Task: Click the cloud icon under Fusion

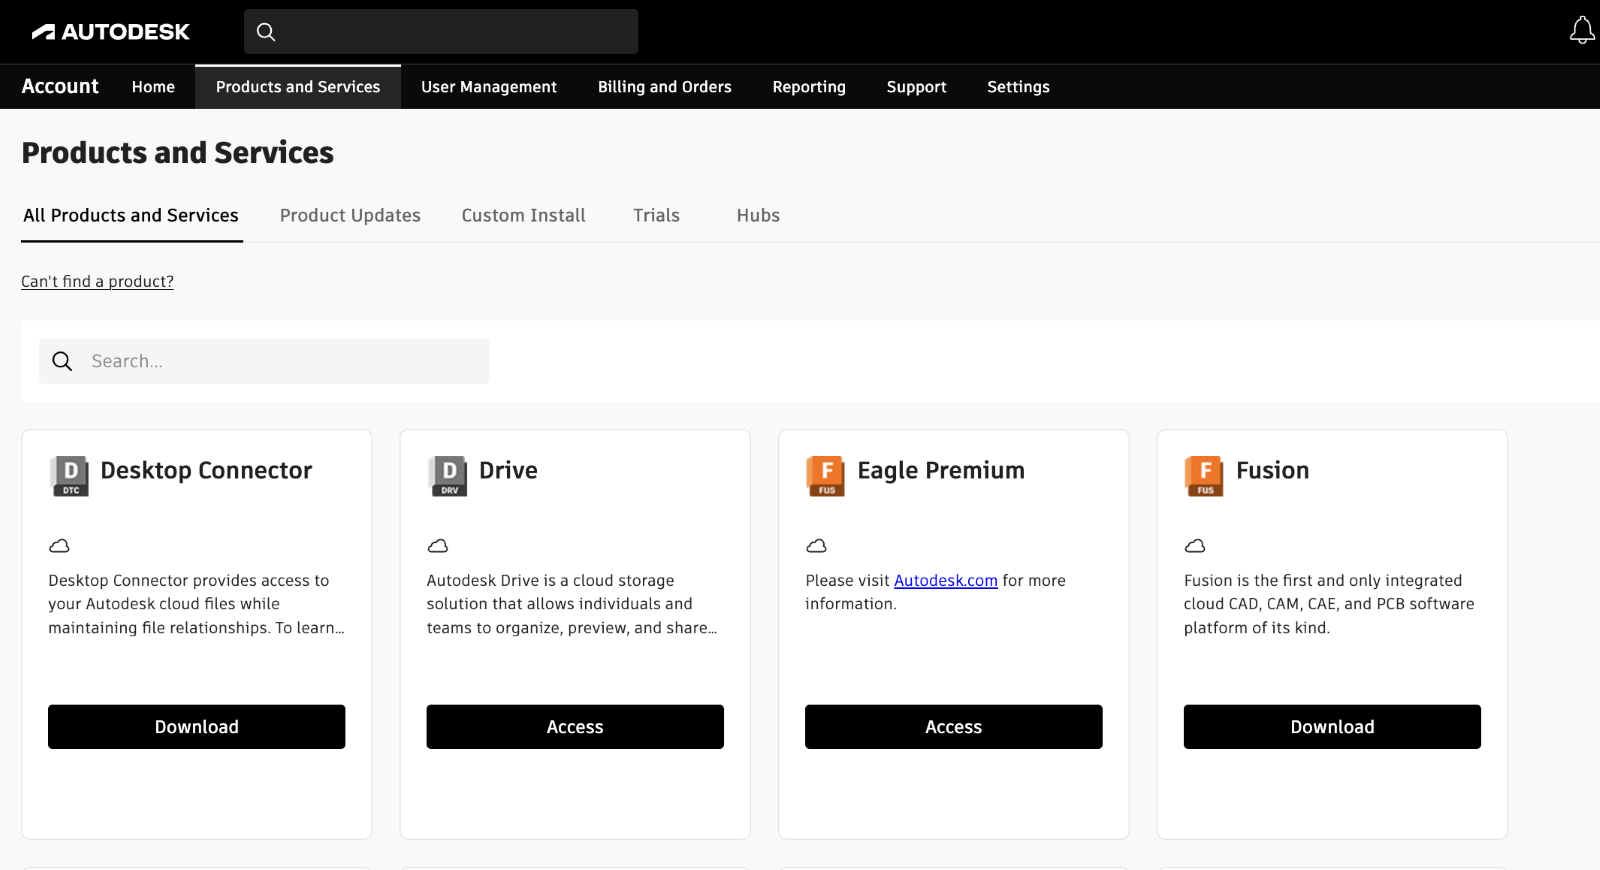Action: 1195,546
